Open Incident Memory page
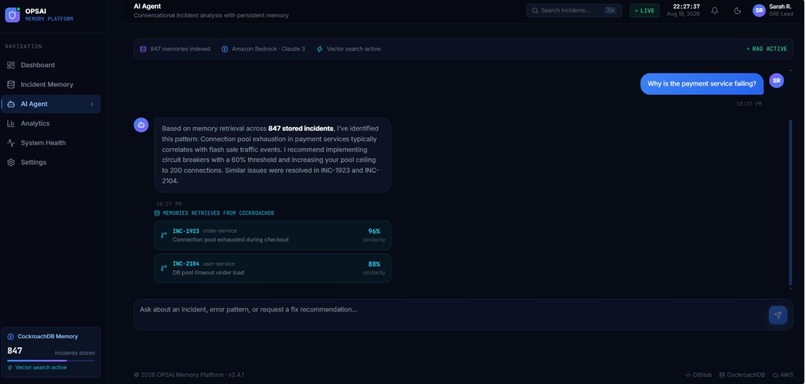This screenshot has width=806, height=384. coord(51,84)
